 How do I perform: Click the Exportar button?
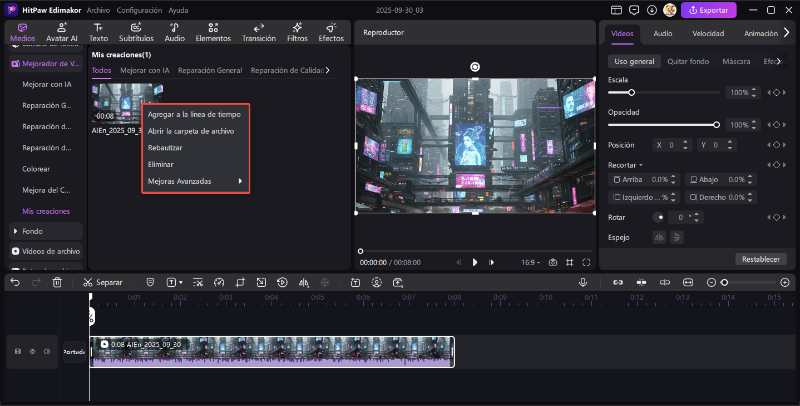708,10
